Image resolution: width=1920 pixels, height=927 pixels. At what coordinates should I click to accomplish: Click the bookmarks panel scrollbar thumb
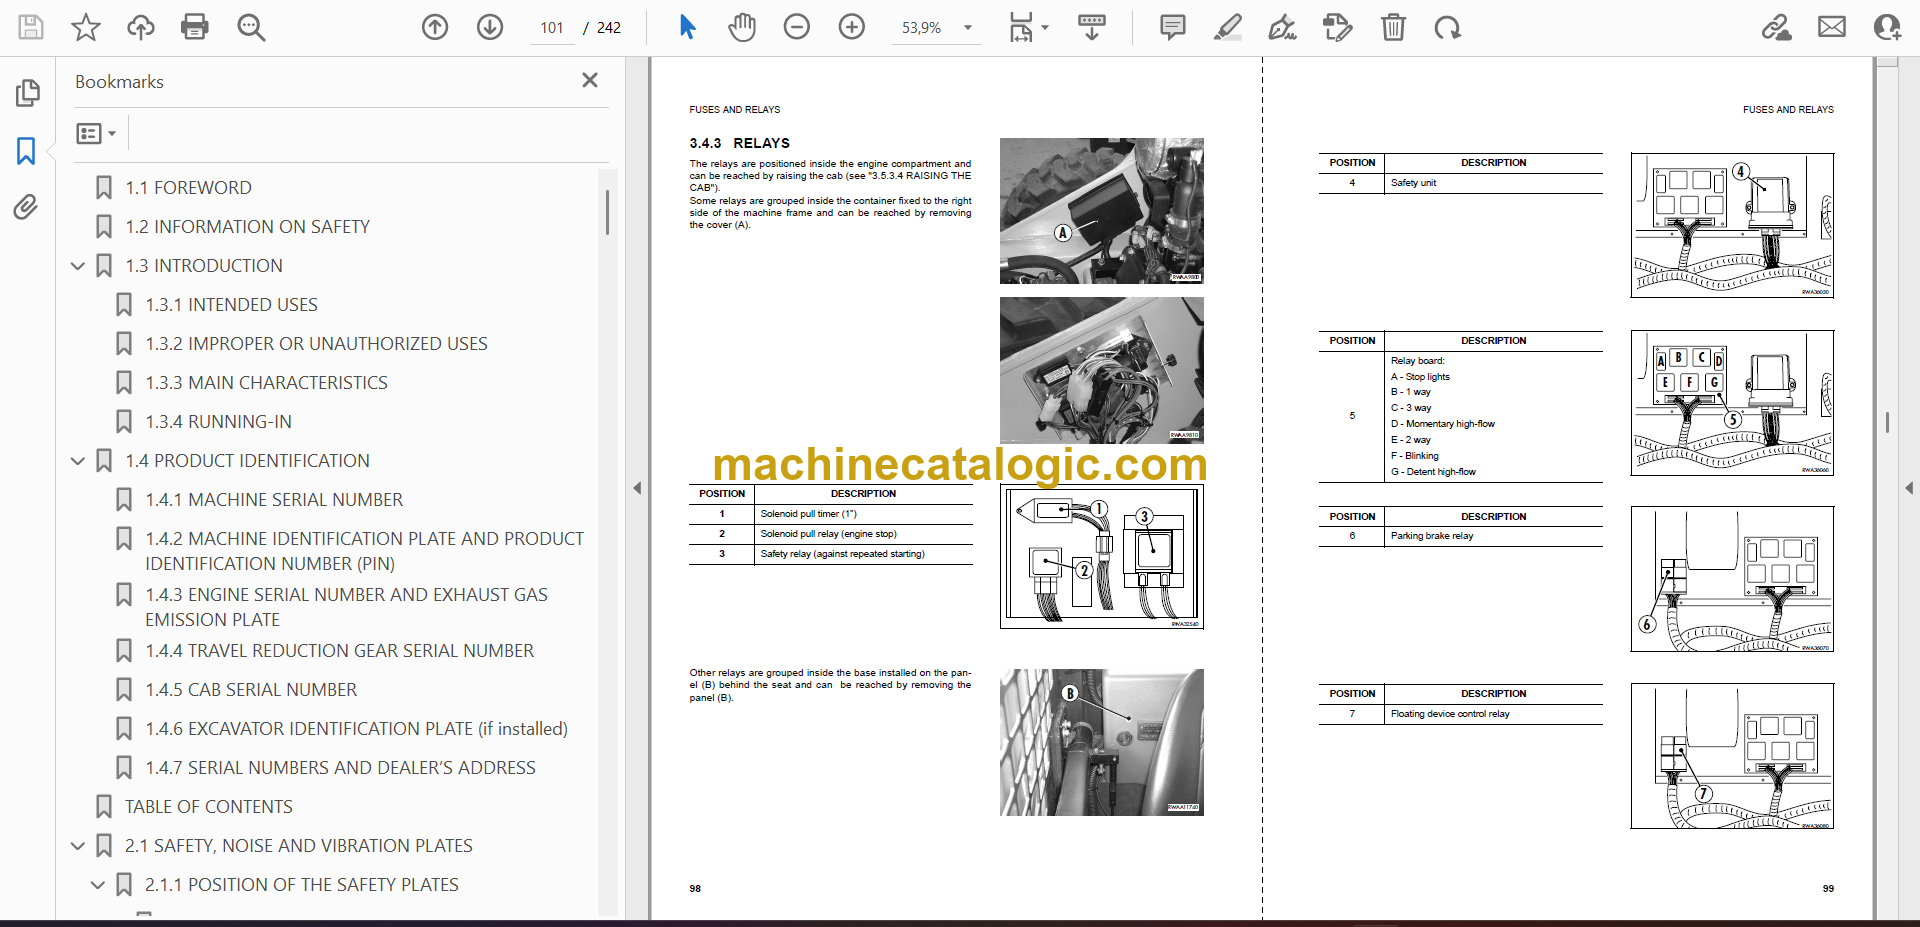click(607, 212)
